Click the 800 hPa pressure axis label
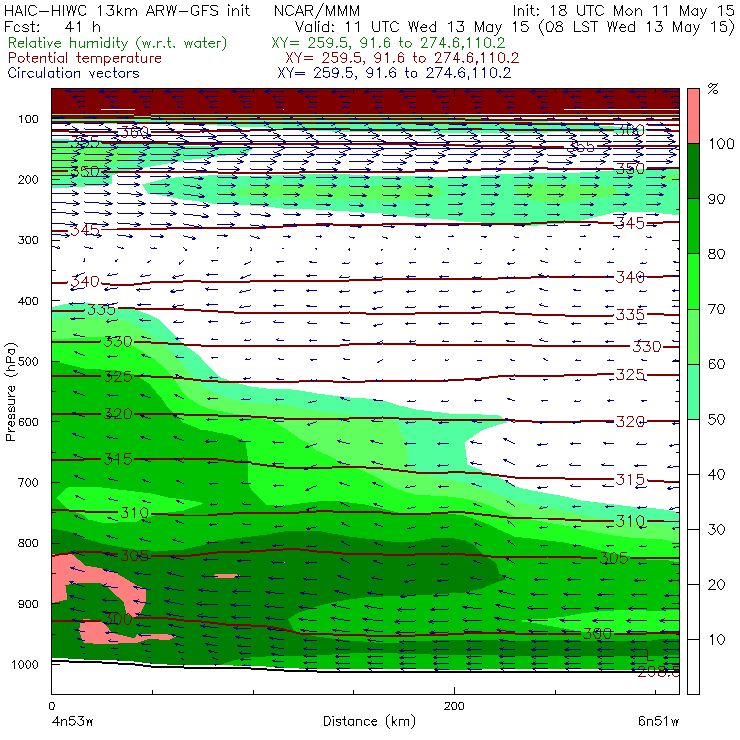 tap(28, 543)
